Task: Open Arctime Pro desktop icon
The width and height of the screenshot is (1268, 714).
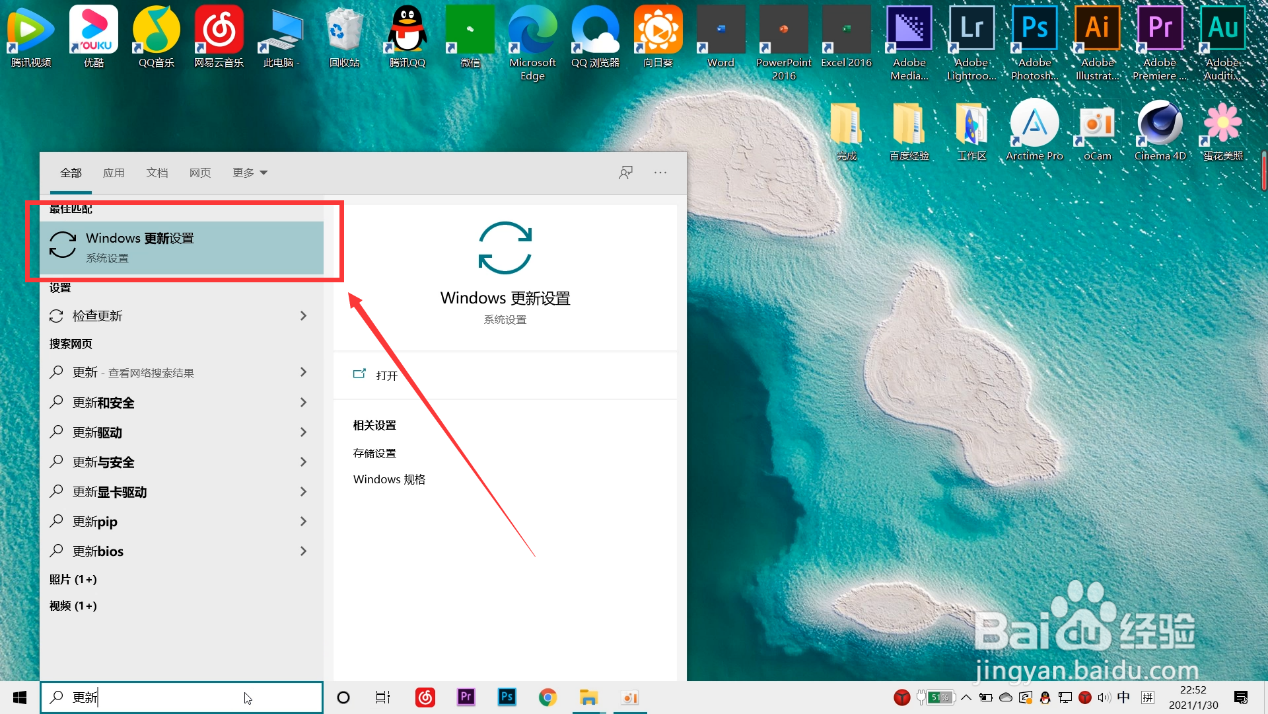Action: click(x=1034, y=129)
